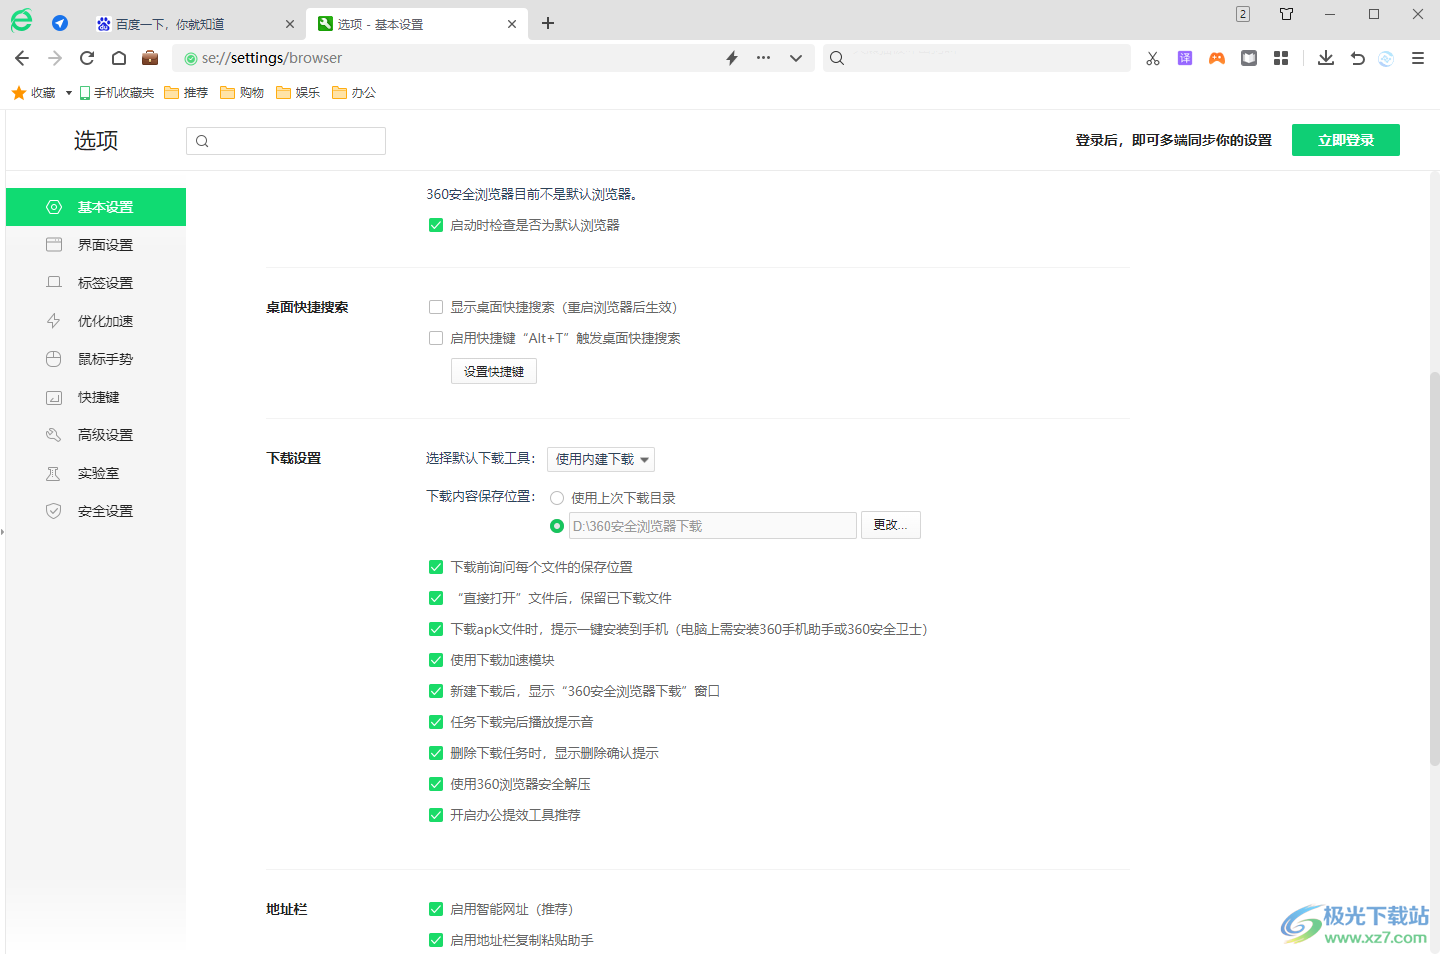Image resolution: width=1440 pixels, height=954 pixels.
Task: Toggle 新建下载后显示下载窗口 checkbox
Action: pos(436,691)
